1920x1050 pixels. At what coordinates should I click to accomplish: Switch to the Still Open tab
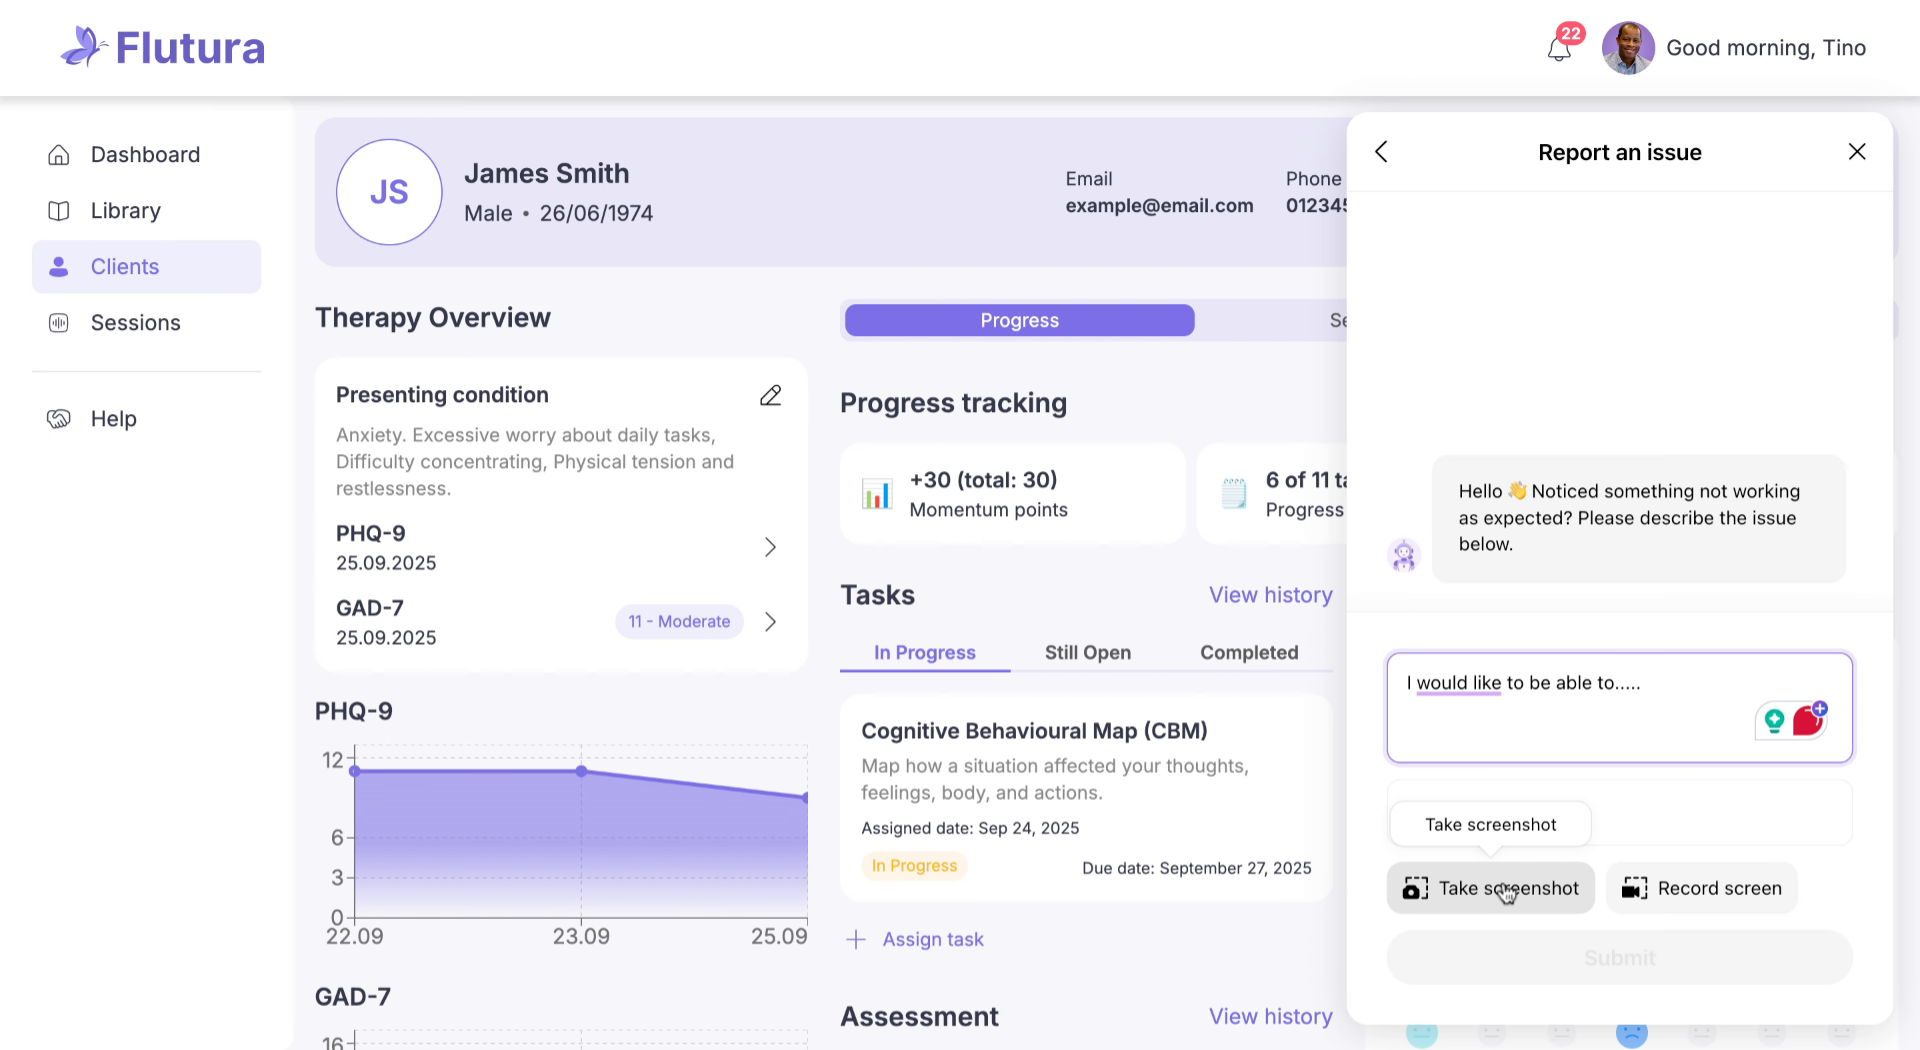1087,653
